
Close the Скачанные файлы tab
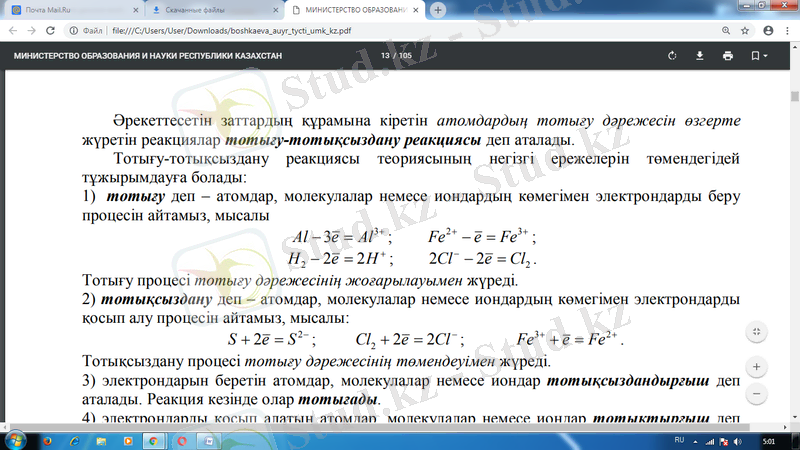click(276, 10)
